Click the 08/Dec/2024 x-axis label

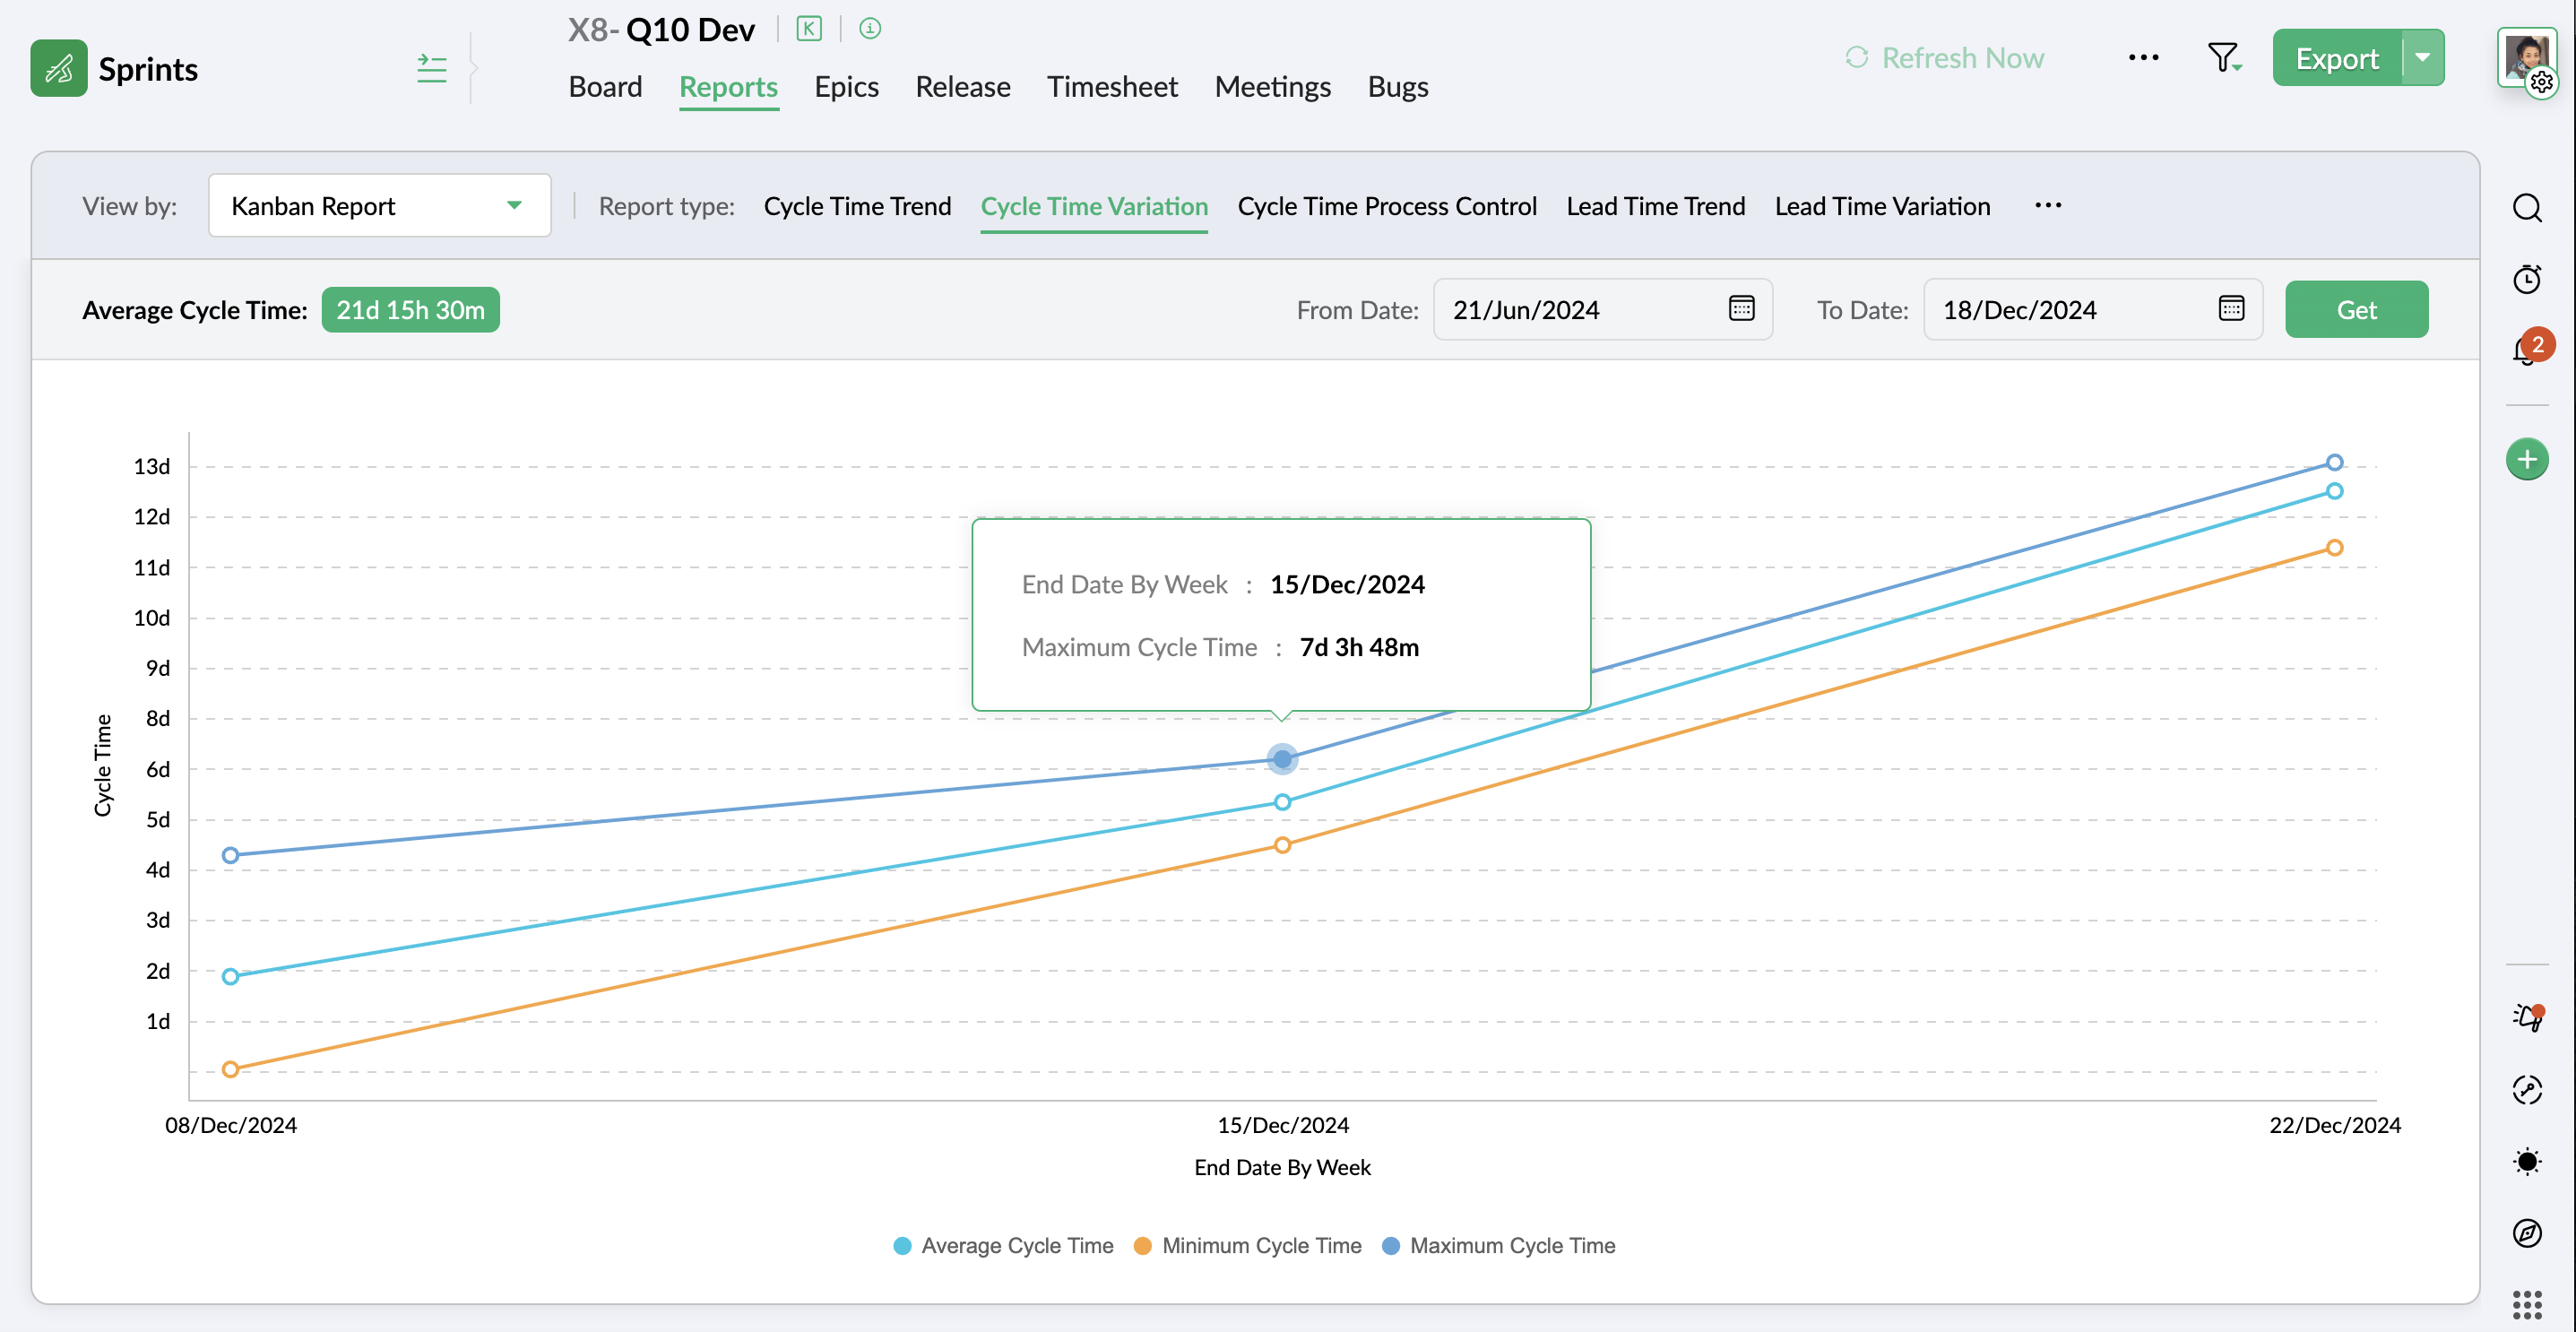231,1125
